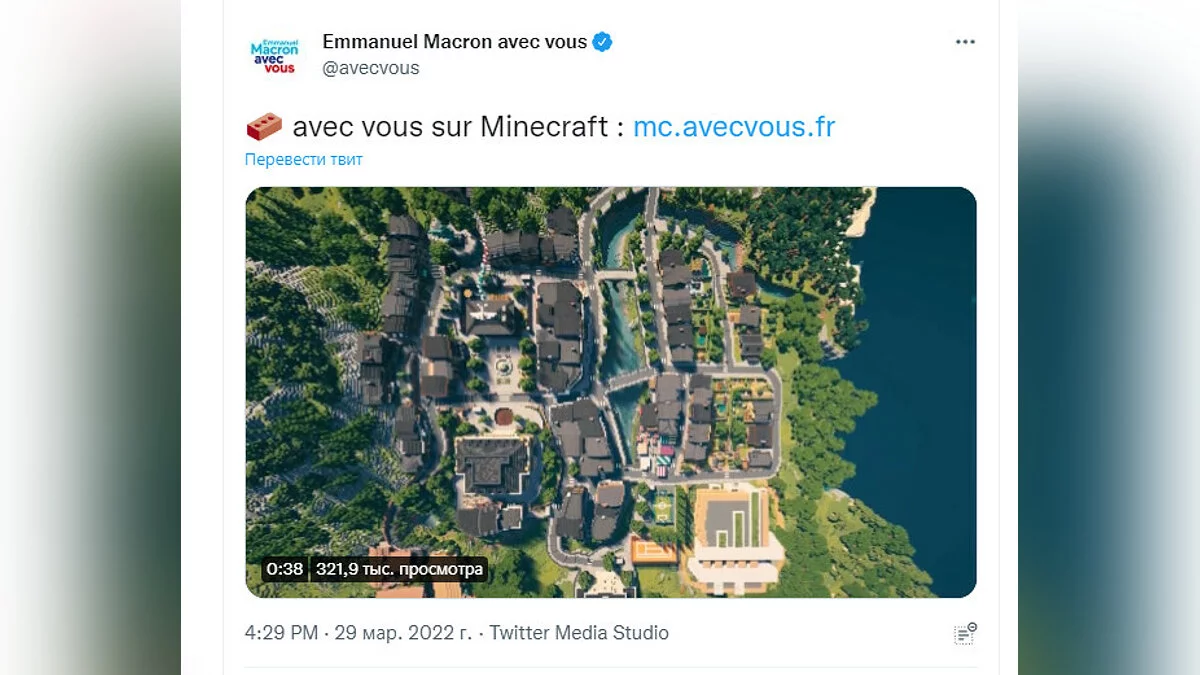Click the red brick emoji
The image size is (1200, 675).
[264, 127]
